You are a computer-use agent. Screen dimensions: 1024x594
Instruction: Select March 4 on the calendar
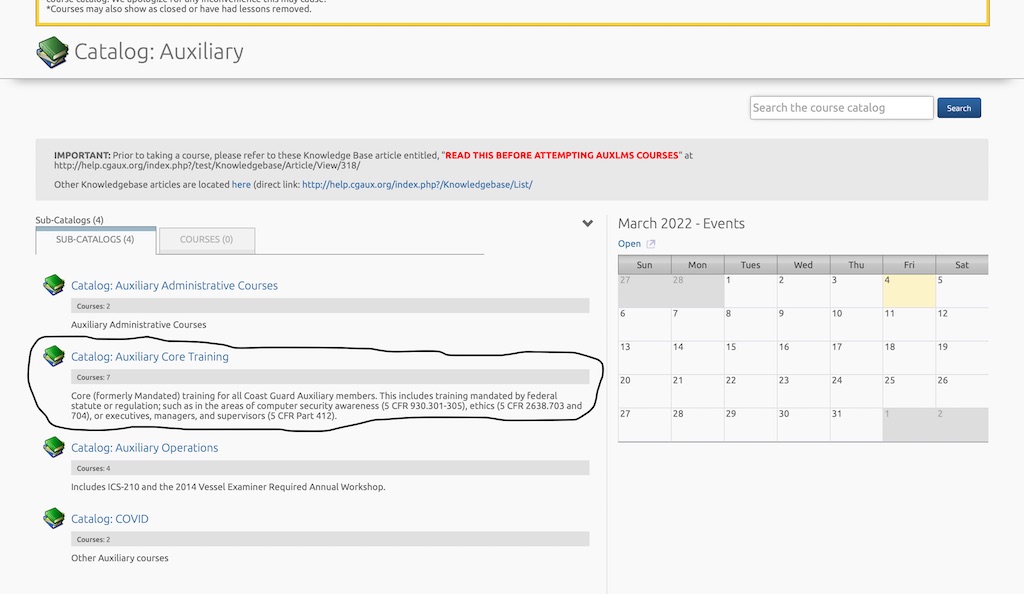click(x=908, y=290)
